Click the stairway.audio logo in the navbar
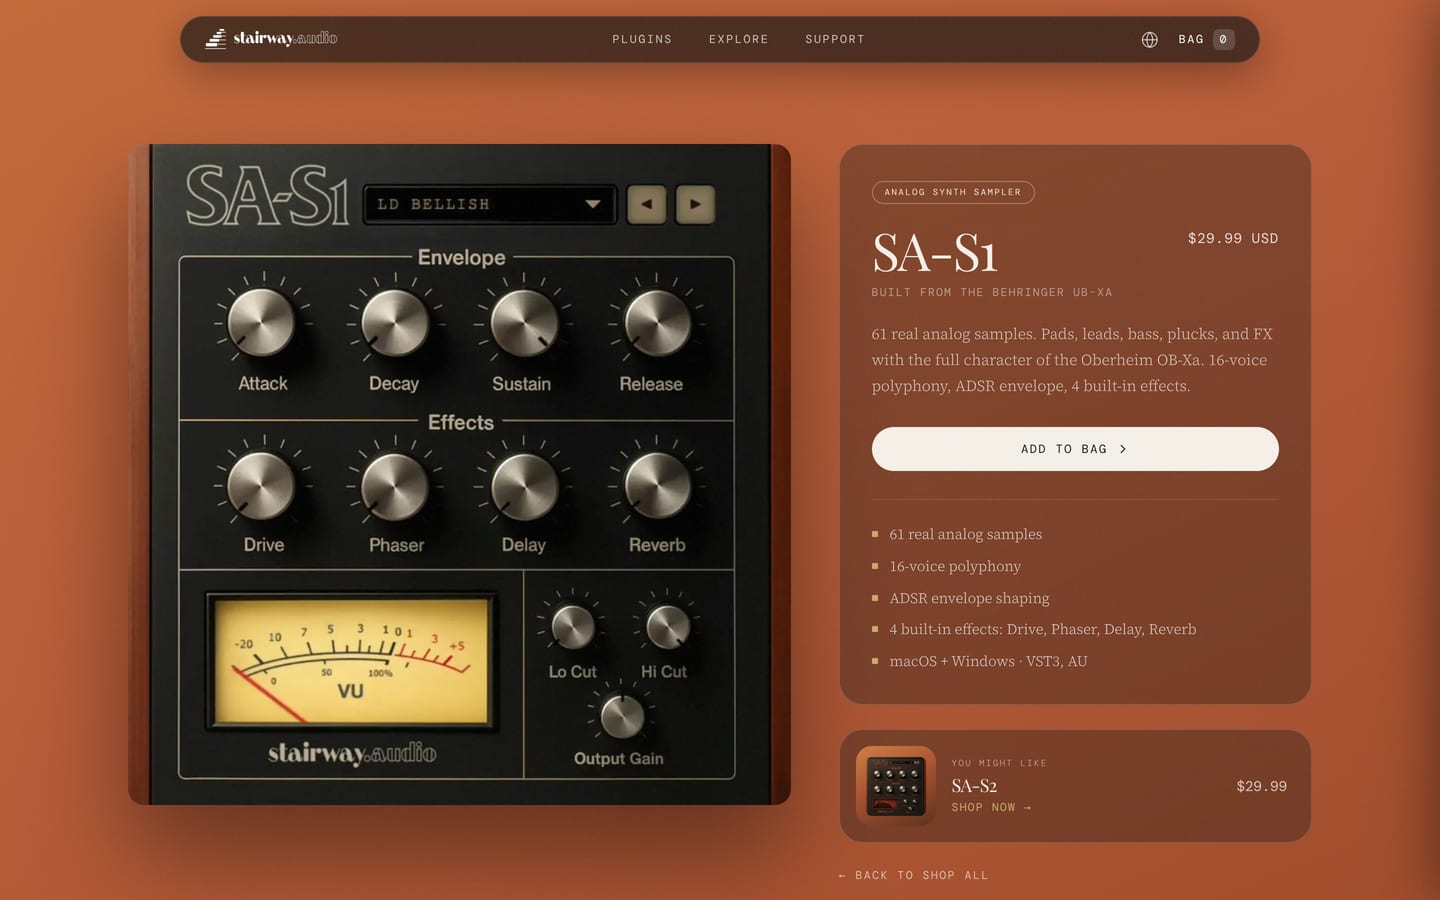Viewport: 1440px width, 900px height. (x=271, y=39)
